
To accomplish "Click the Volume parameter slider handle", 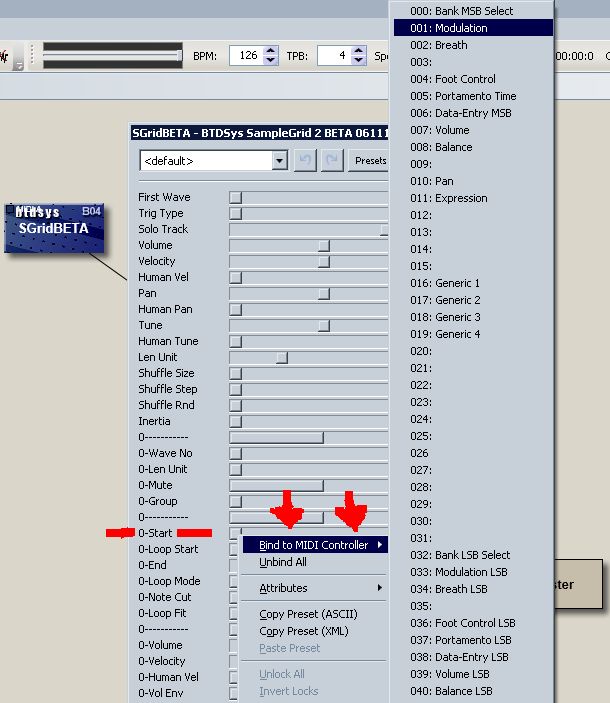I will (x=323, y=245).
